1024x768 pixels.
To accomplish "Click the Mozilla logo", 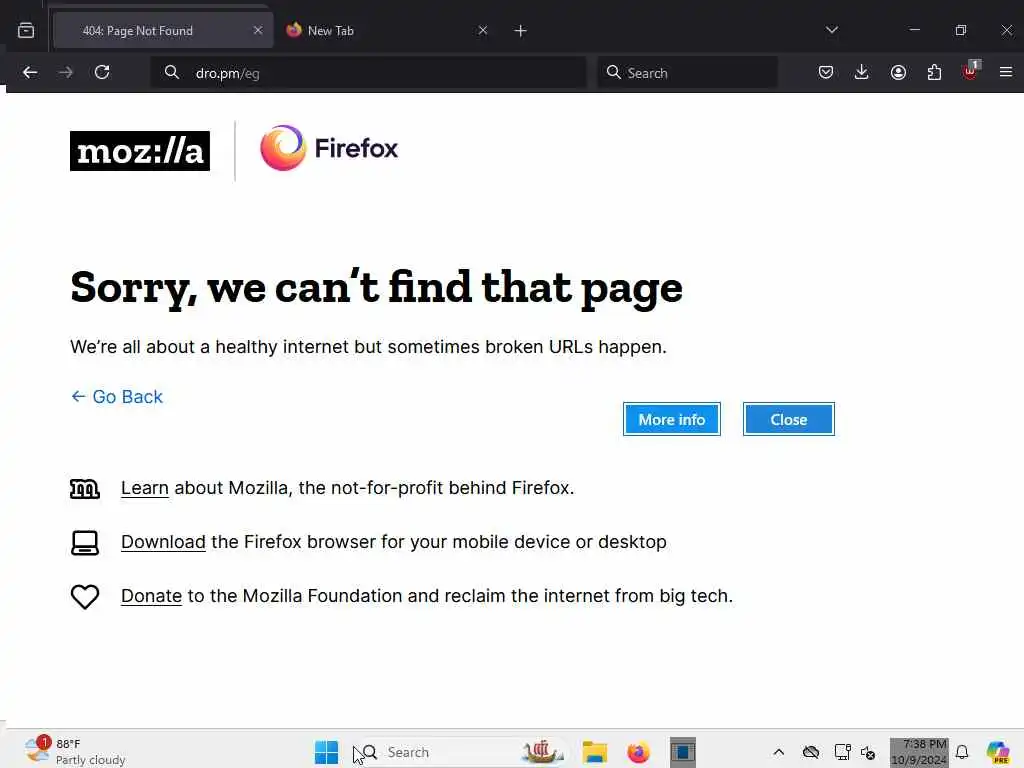I will (140, 151).
